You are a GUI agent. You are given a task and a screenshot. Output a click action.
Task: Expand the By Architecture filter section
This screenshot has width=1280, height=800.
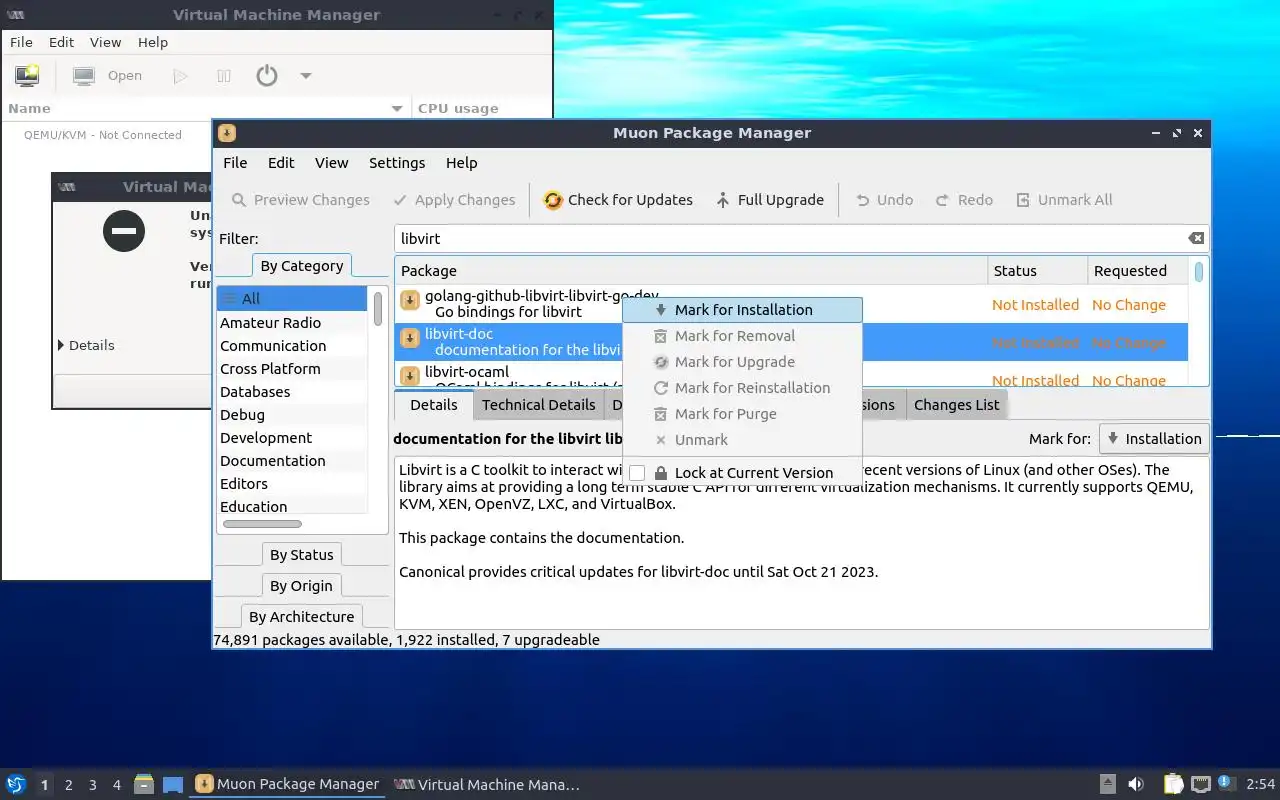pyautogui.click(x=301, y=617)
